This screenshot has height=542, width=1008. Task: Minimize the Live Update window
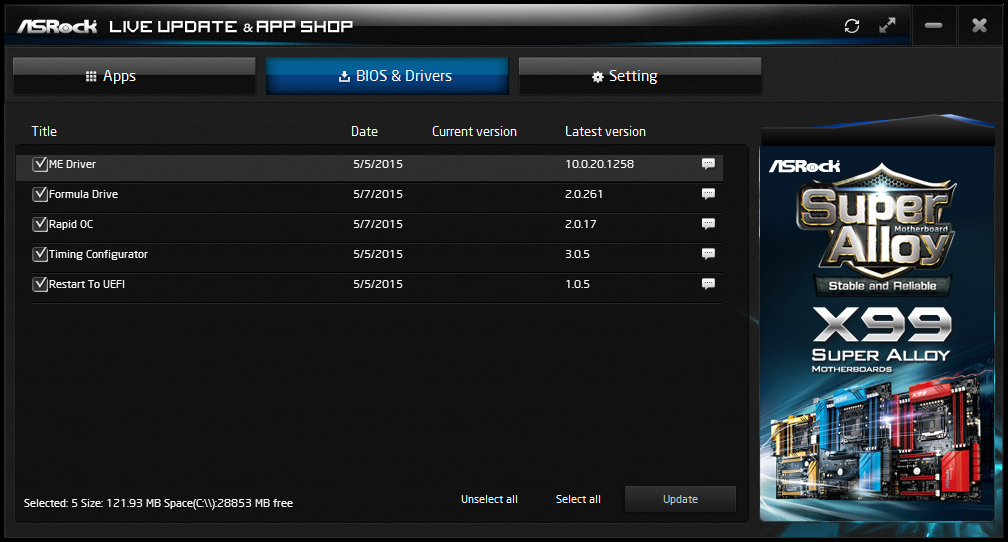pos(933,26)
